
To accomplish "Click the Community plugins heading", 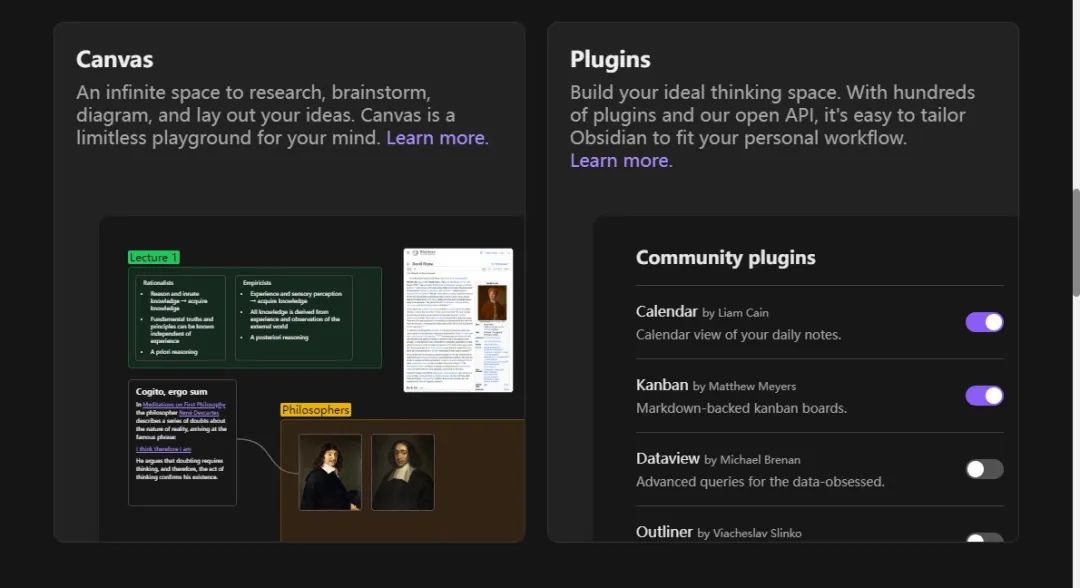I will click(x=725, y=258).
